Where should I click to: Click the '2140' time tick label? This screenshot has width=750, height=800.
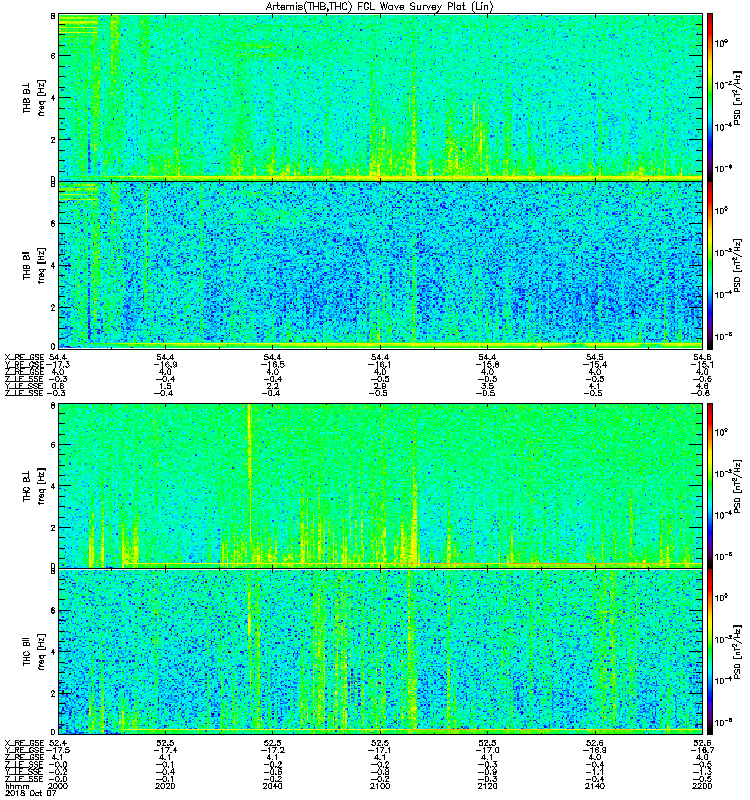(x=594, y=786)
